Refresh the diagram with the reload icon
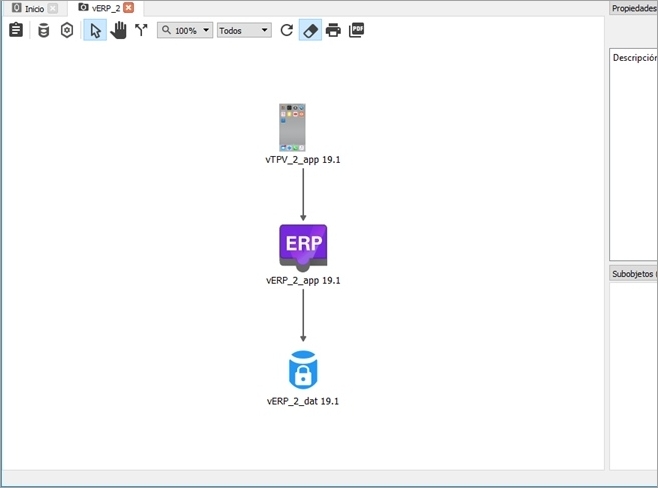 pyautogui.click(x=286, y=30)
